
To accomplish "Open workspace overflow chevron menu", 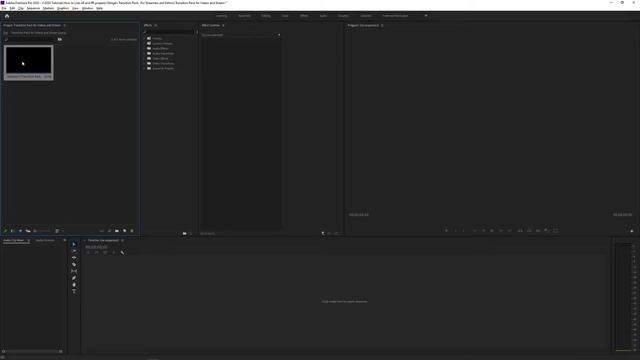I will click(x=426, y=16).
